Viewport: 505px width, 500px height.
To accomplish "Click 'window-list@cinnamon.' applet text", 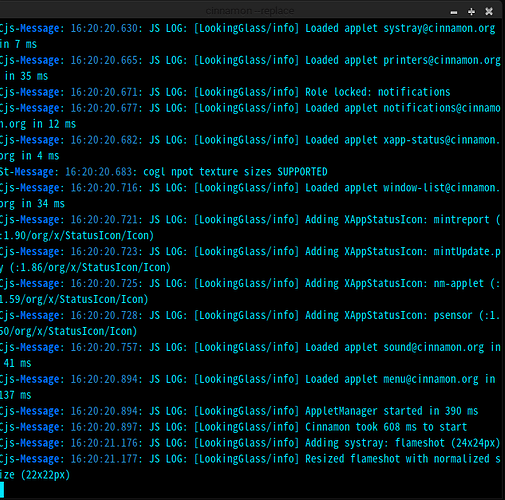I will (x=442, y=188).
